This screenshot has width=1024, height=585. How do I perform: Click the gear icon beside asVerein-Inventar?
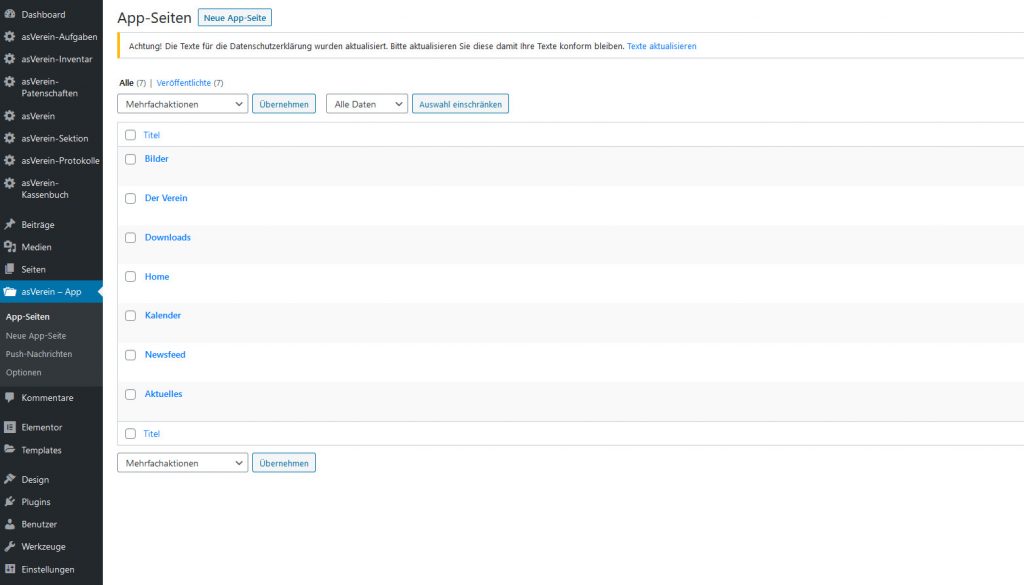pyautogui.click(x=10, y=59)
